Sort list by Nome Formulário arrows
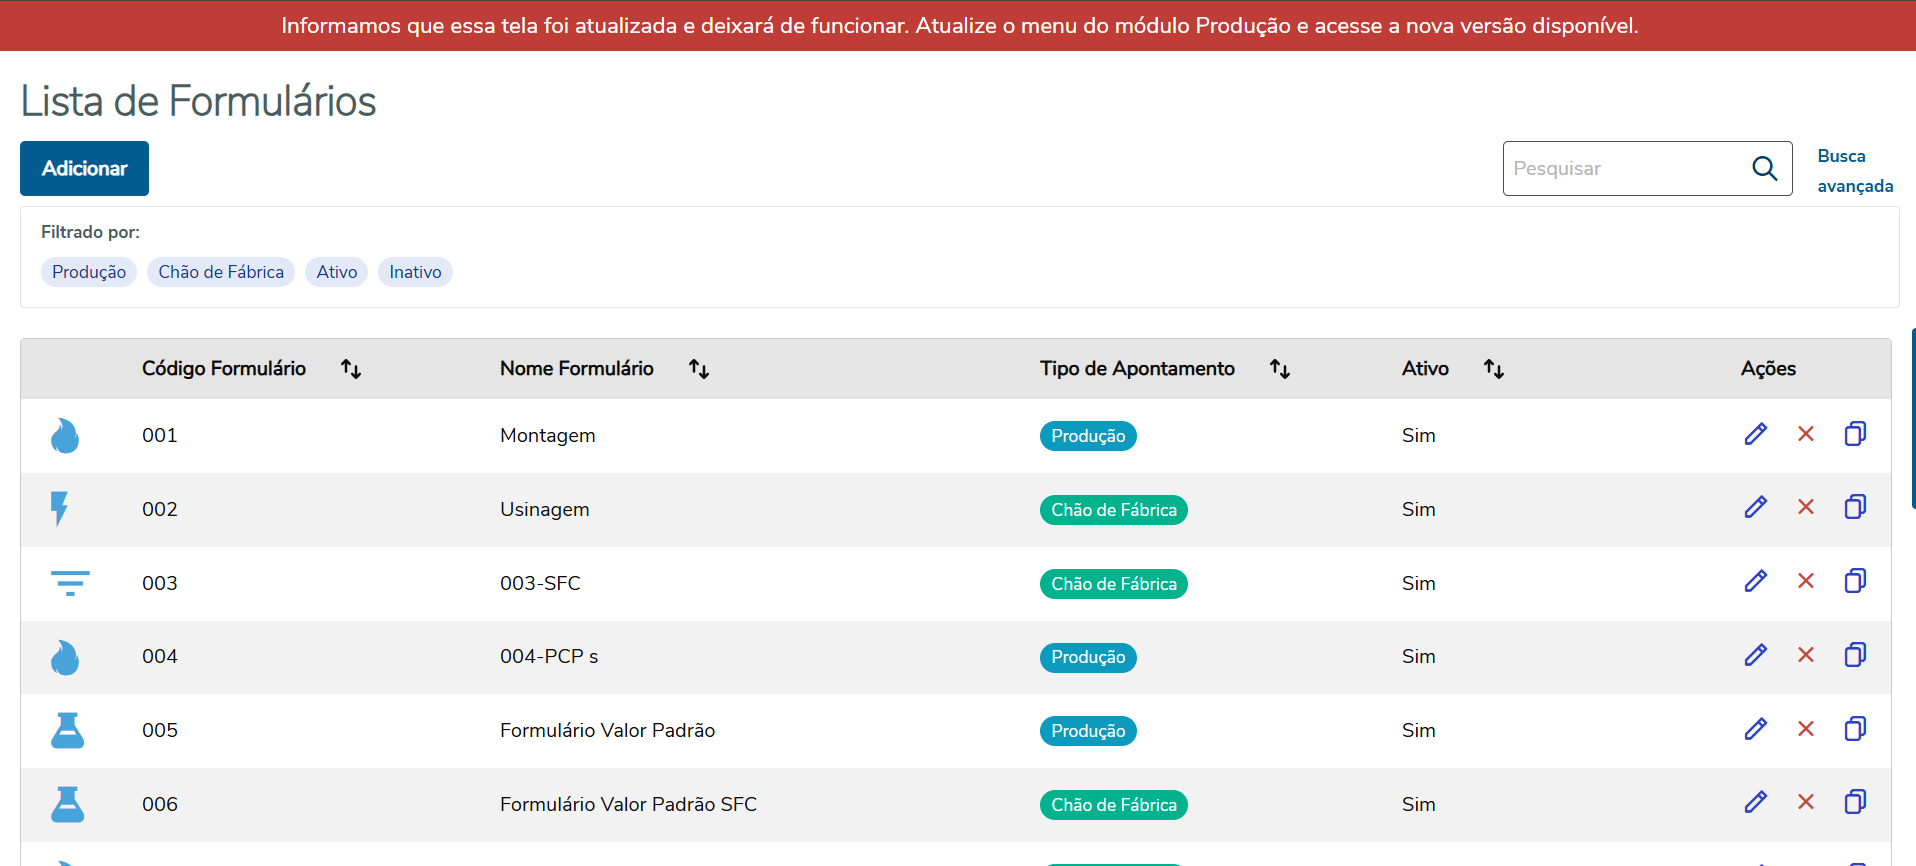Viewport: 1916px width, 866px height. 698,369
